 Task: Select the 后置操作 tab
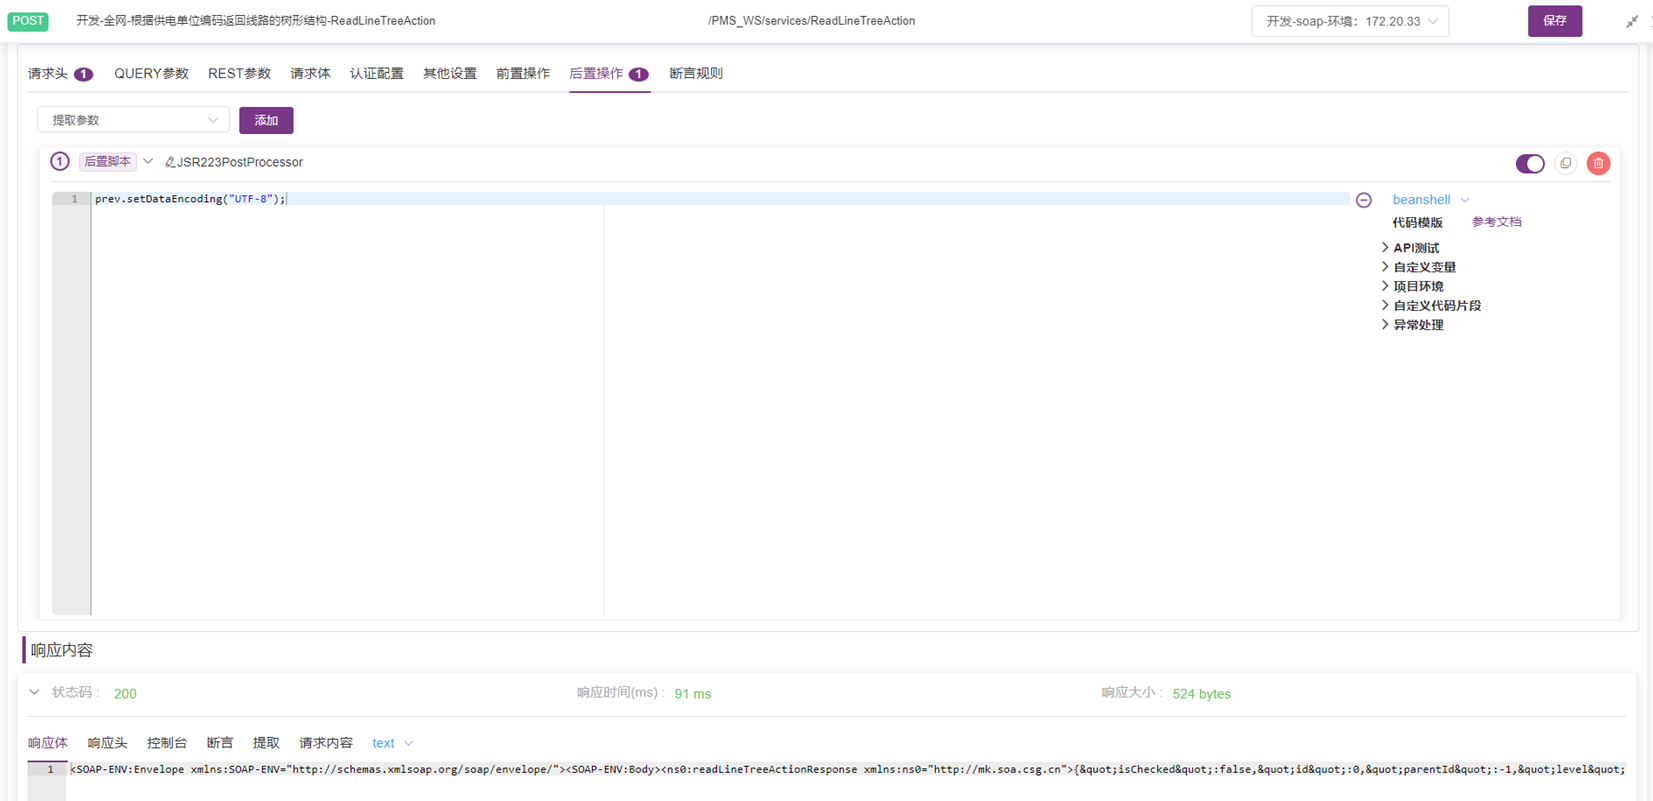coord(609,73)
